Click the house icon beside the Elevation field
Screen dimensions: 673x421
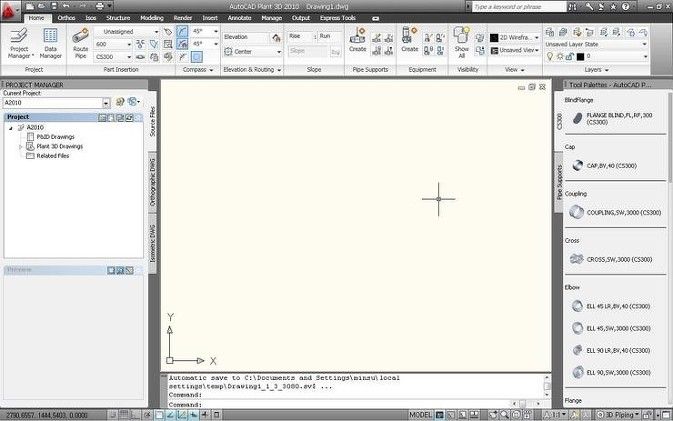[x=276, y=38]
